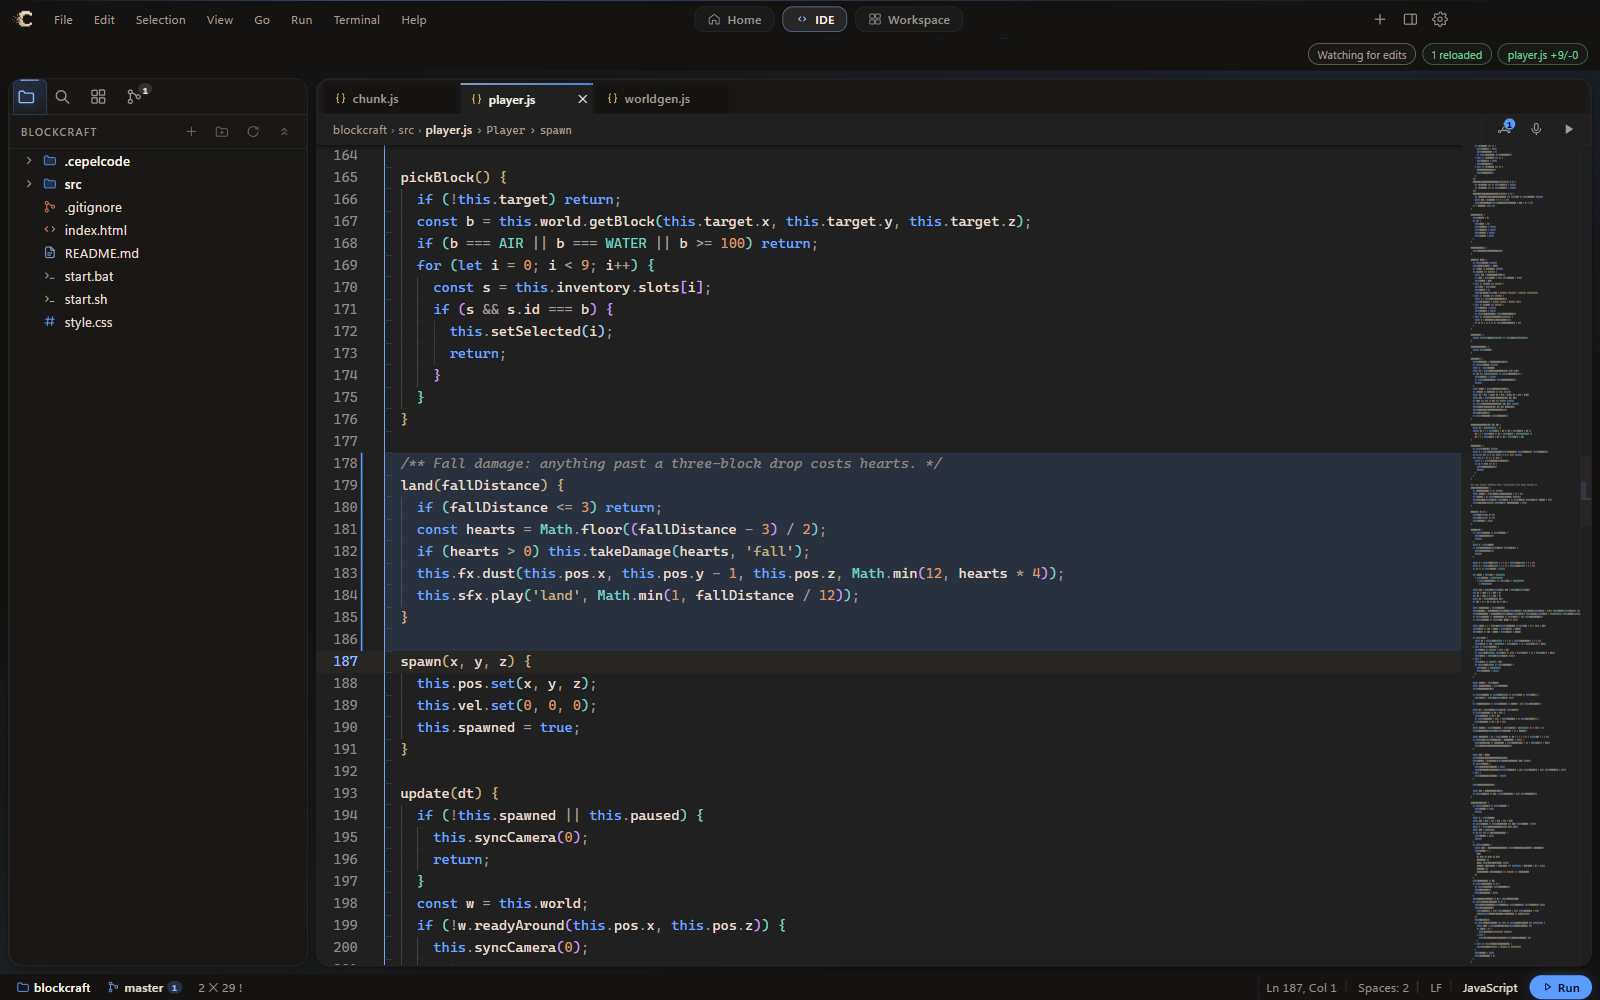Collapse all folders in explorer
Image resolution: width=1600 pixels, height=1000 pixels.
pos(284,131)
